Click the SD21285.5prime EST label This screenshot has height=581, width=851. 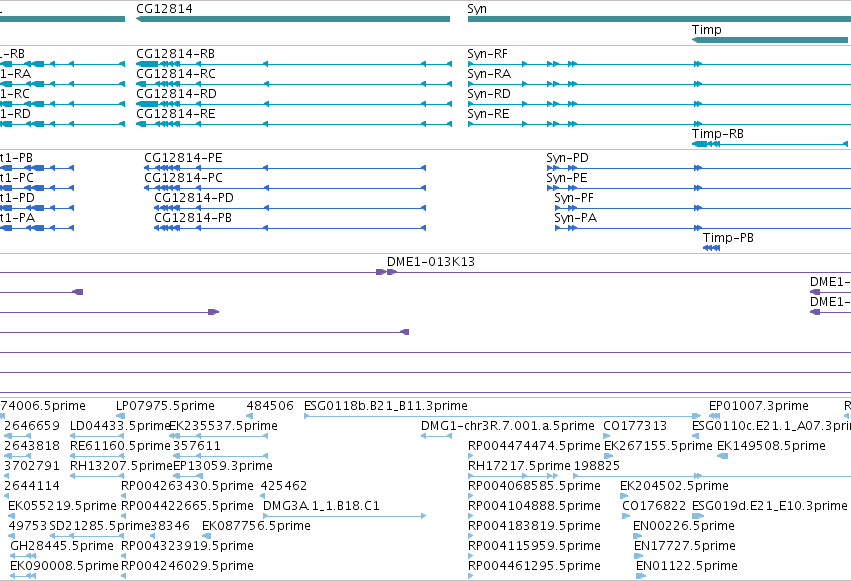tap(99, 526)
